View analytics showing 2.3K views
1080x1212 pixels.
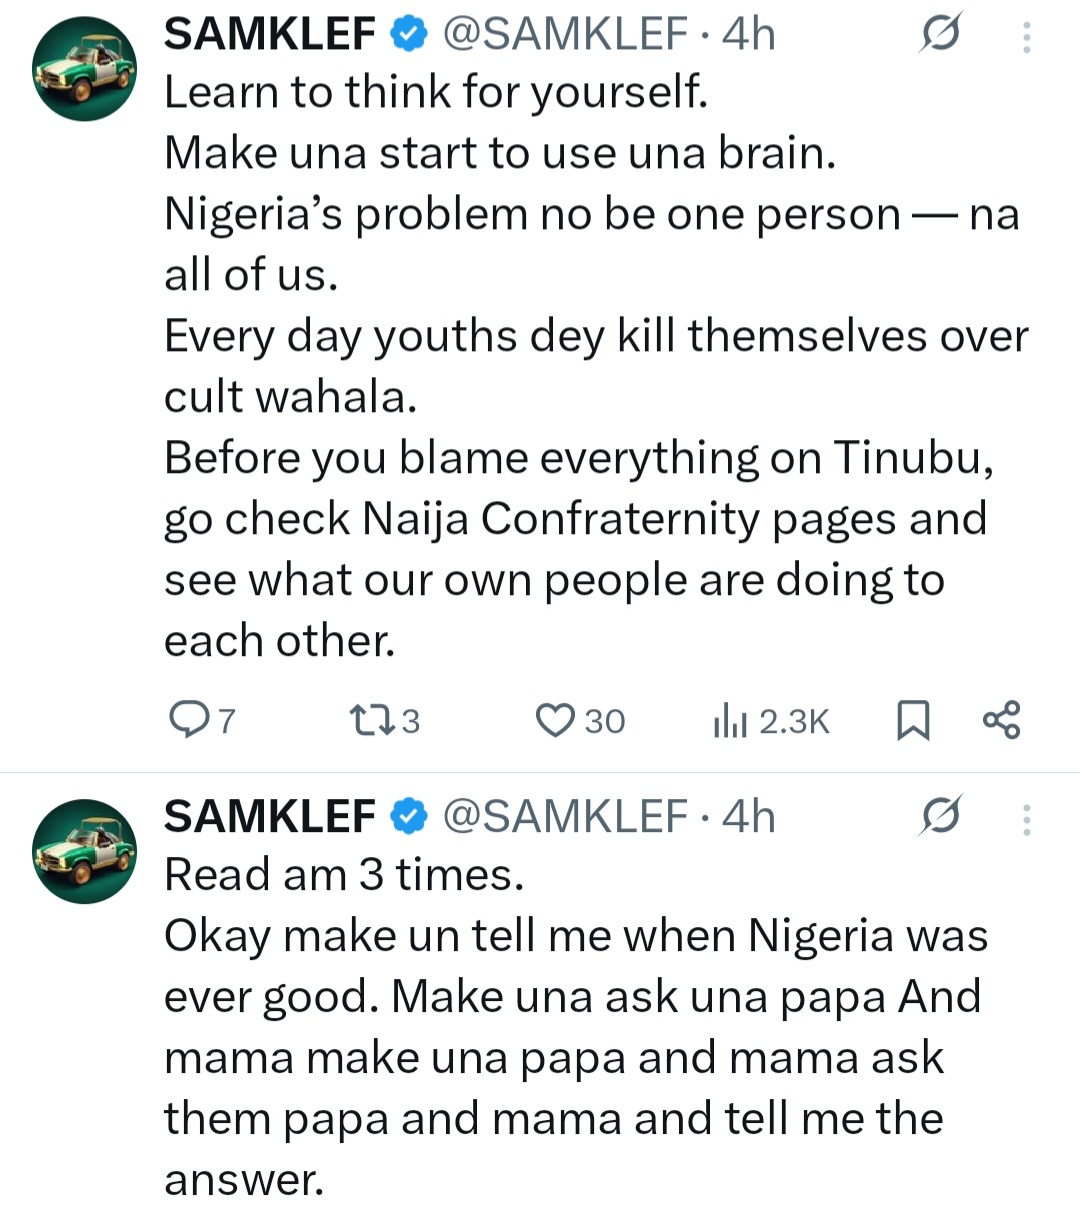point(731,720)
